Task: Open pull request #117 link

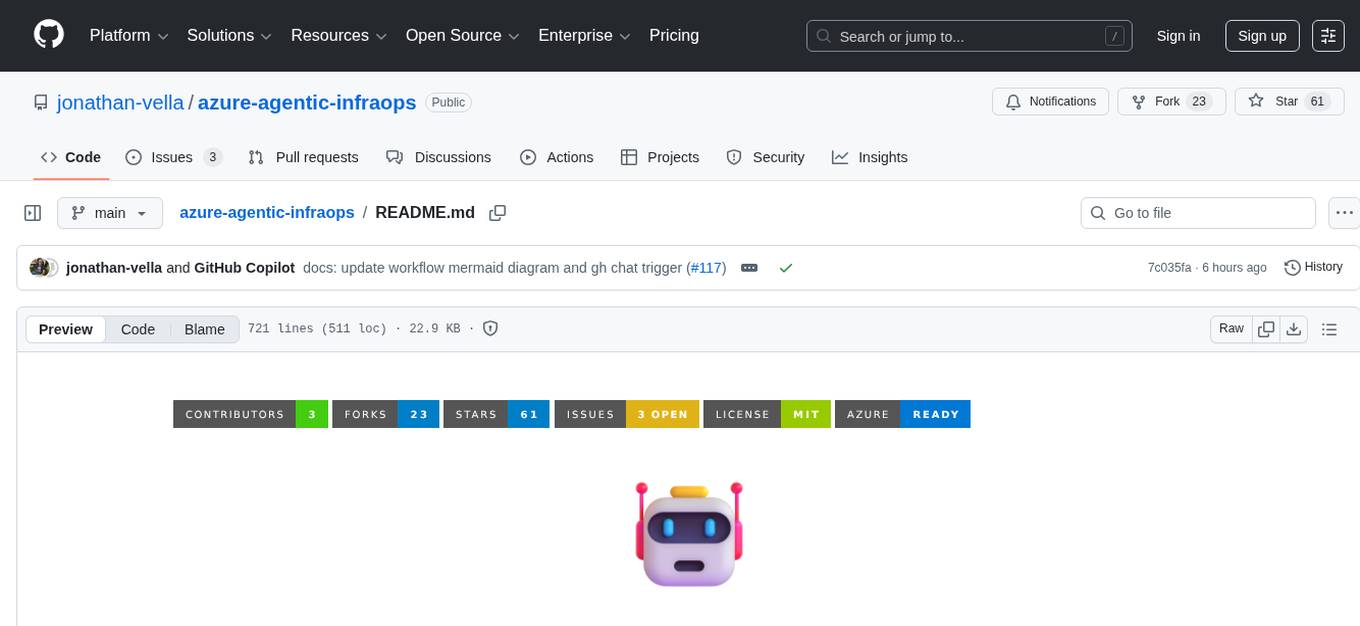Action: [707, 267]
